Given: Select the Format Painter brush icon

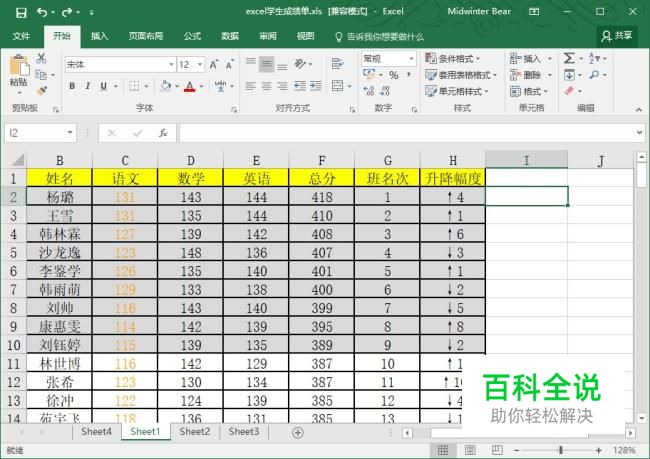Looking at the screenshot, I should (x=41, y=90).
